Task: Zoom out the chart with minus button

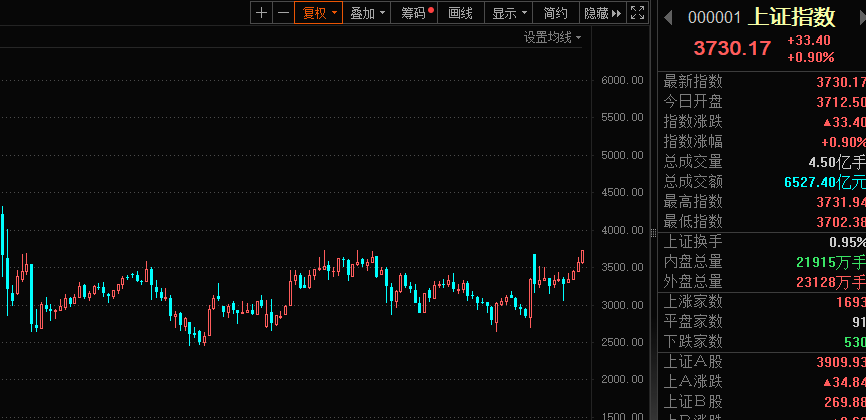Action: [283, 13]
